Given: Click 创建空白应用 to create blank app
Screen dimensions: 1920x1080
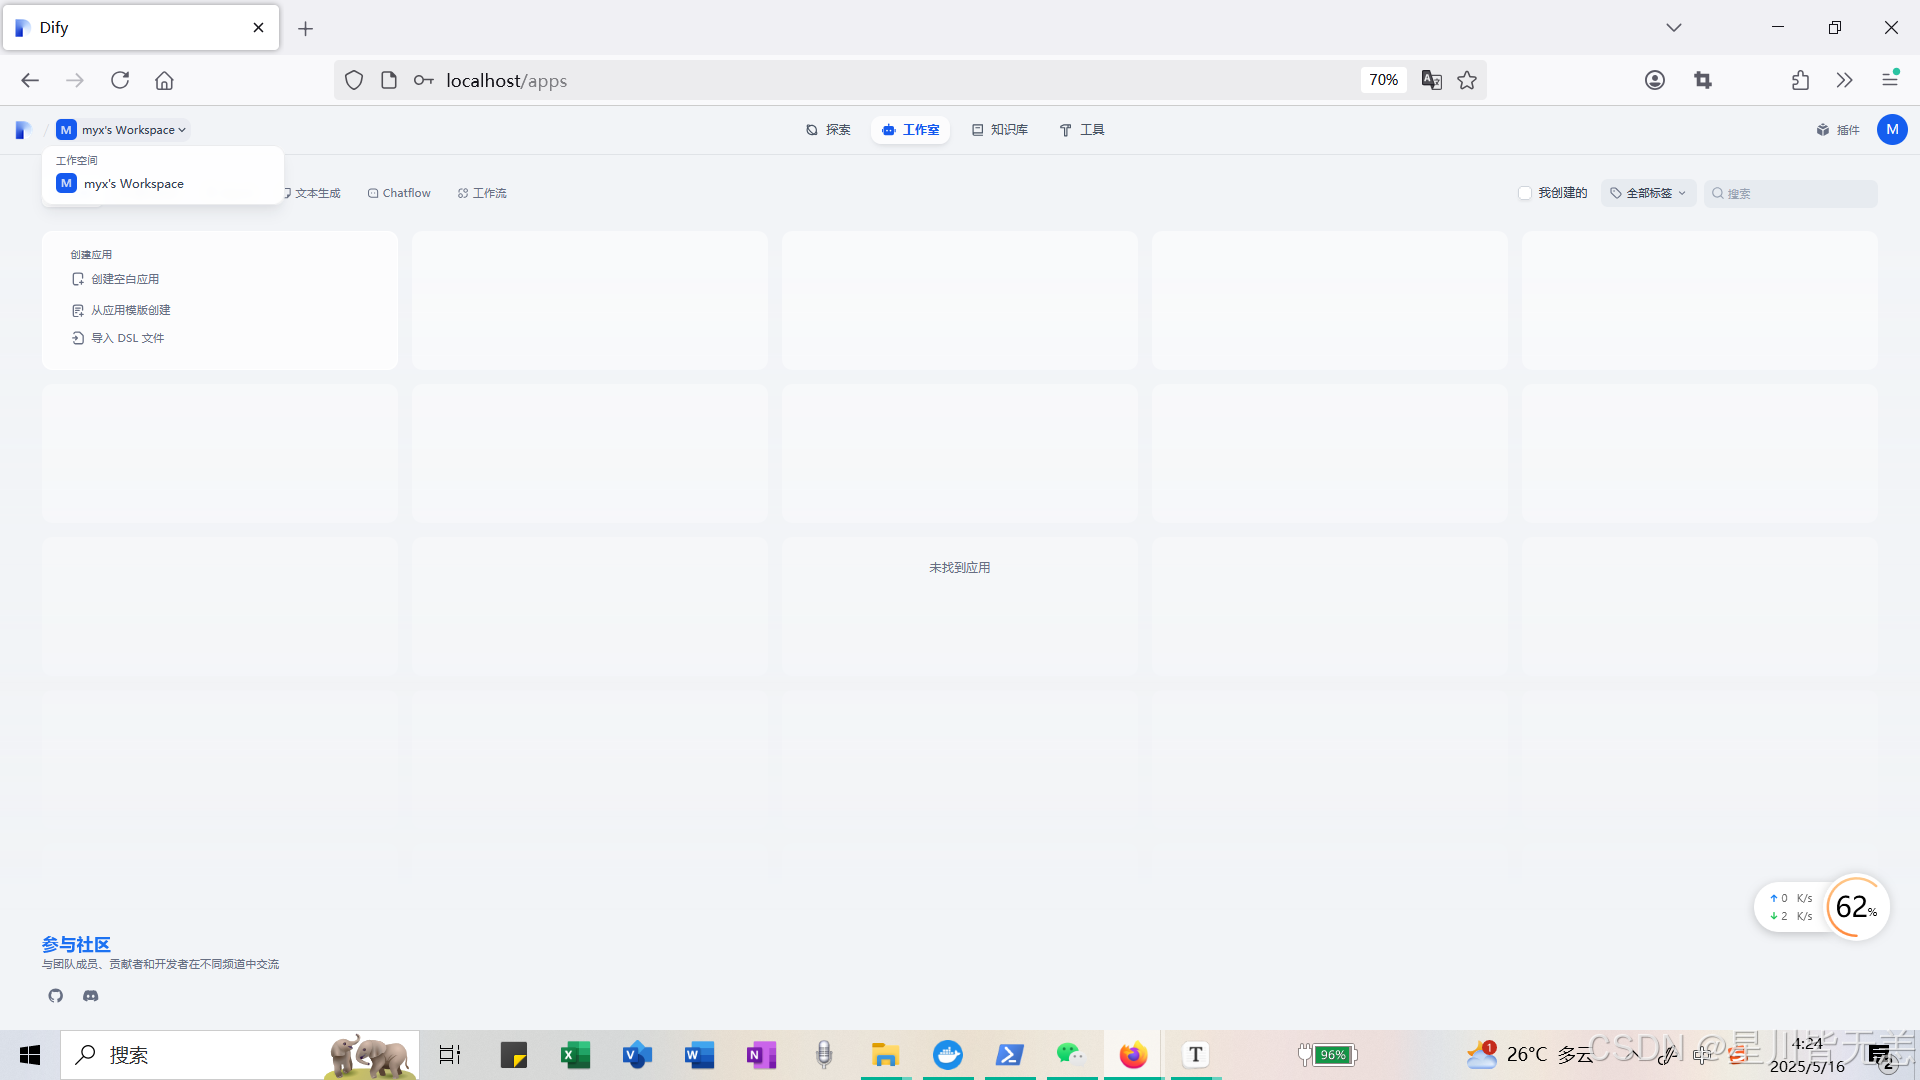Looking at the screenshot, I should click(125, 279).
